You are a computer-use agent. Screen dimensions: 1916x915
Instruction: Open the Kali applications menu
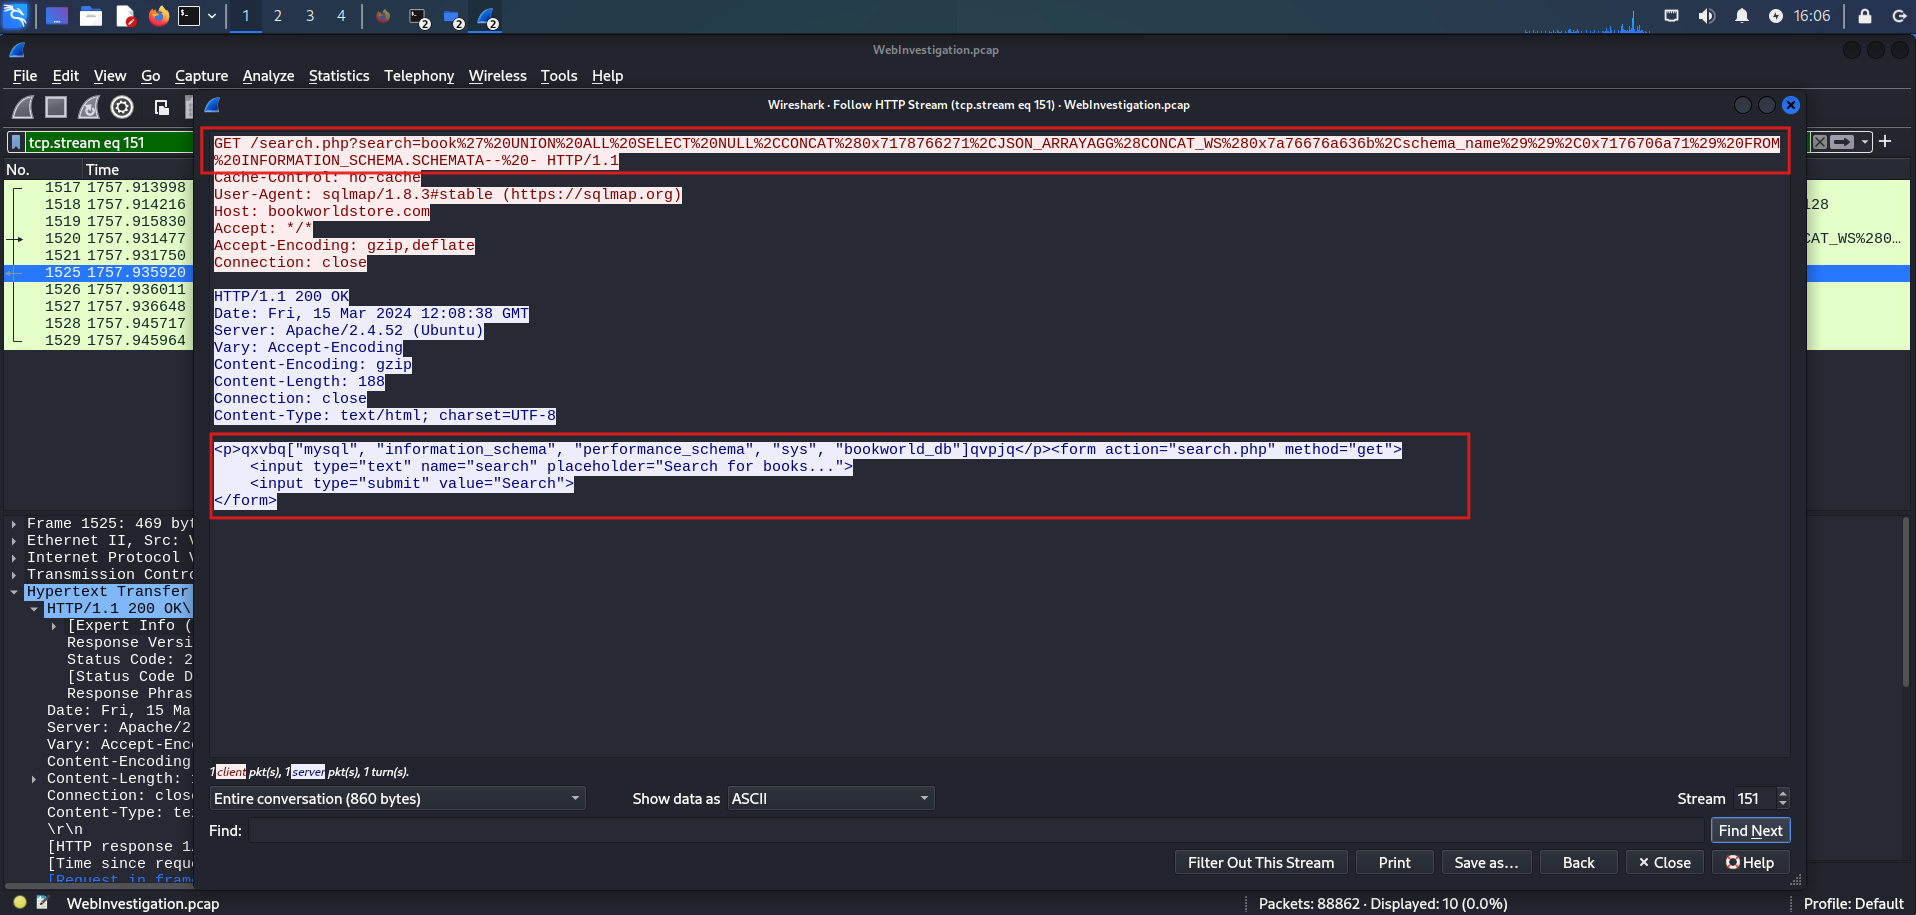pos(16,16)
